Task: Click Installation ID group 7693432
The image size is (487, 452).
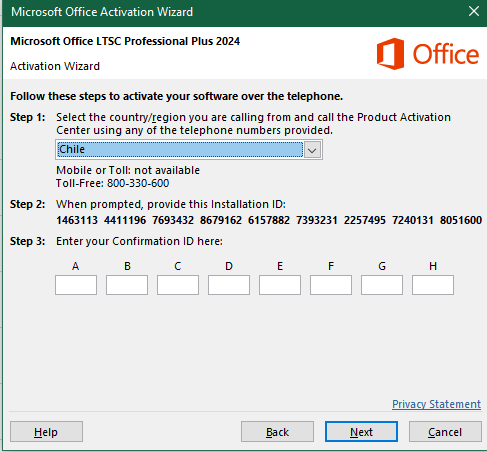Action: pyautogui.click(x=173, y=220)
